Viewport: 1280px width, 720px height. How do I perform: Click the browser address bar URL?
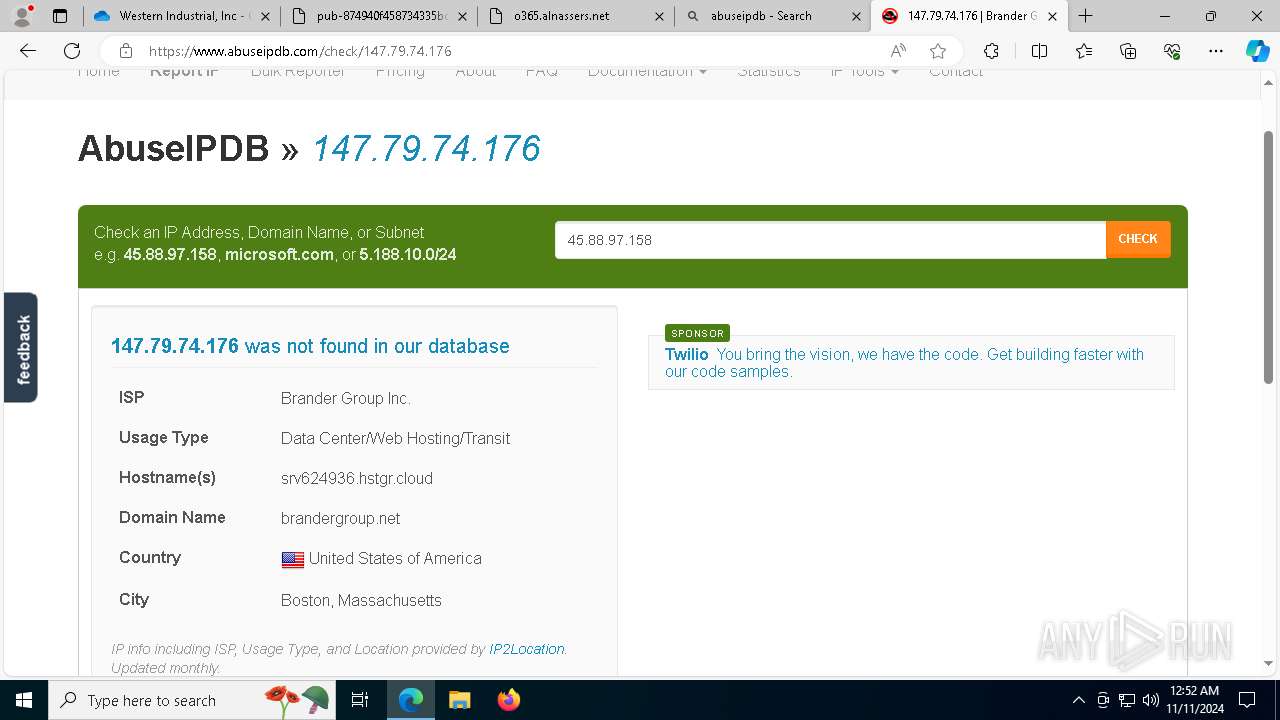click(300, 51)
